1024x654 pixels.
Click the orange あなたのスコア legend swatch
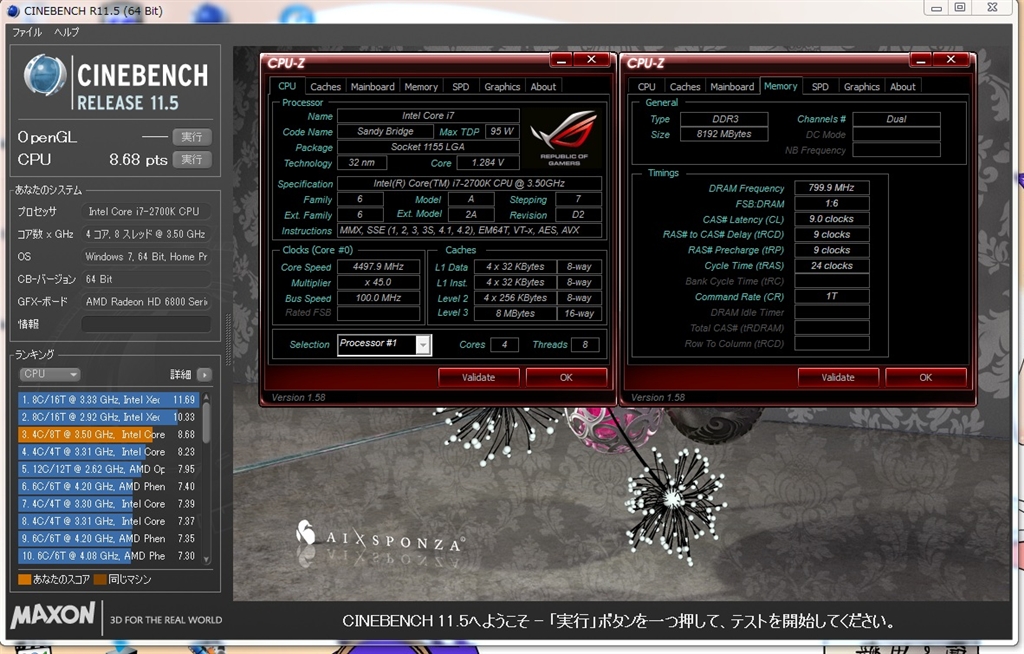click(x=25, y=580)
